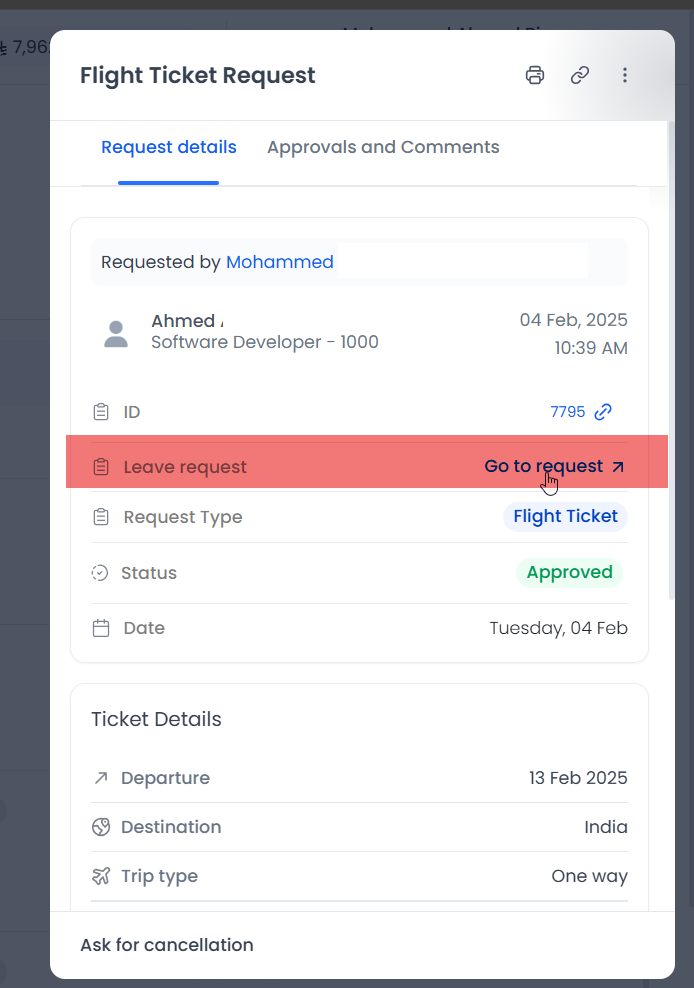694x988 pixels.
Task: Click the Approved status badge
Action: (569, 572)
